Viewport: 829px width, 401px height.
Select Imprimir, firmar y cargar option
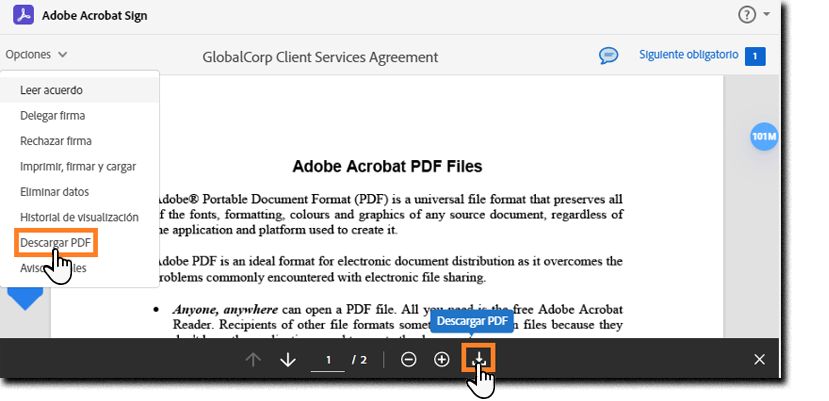coord(80,166)
